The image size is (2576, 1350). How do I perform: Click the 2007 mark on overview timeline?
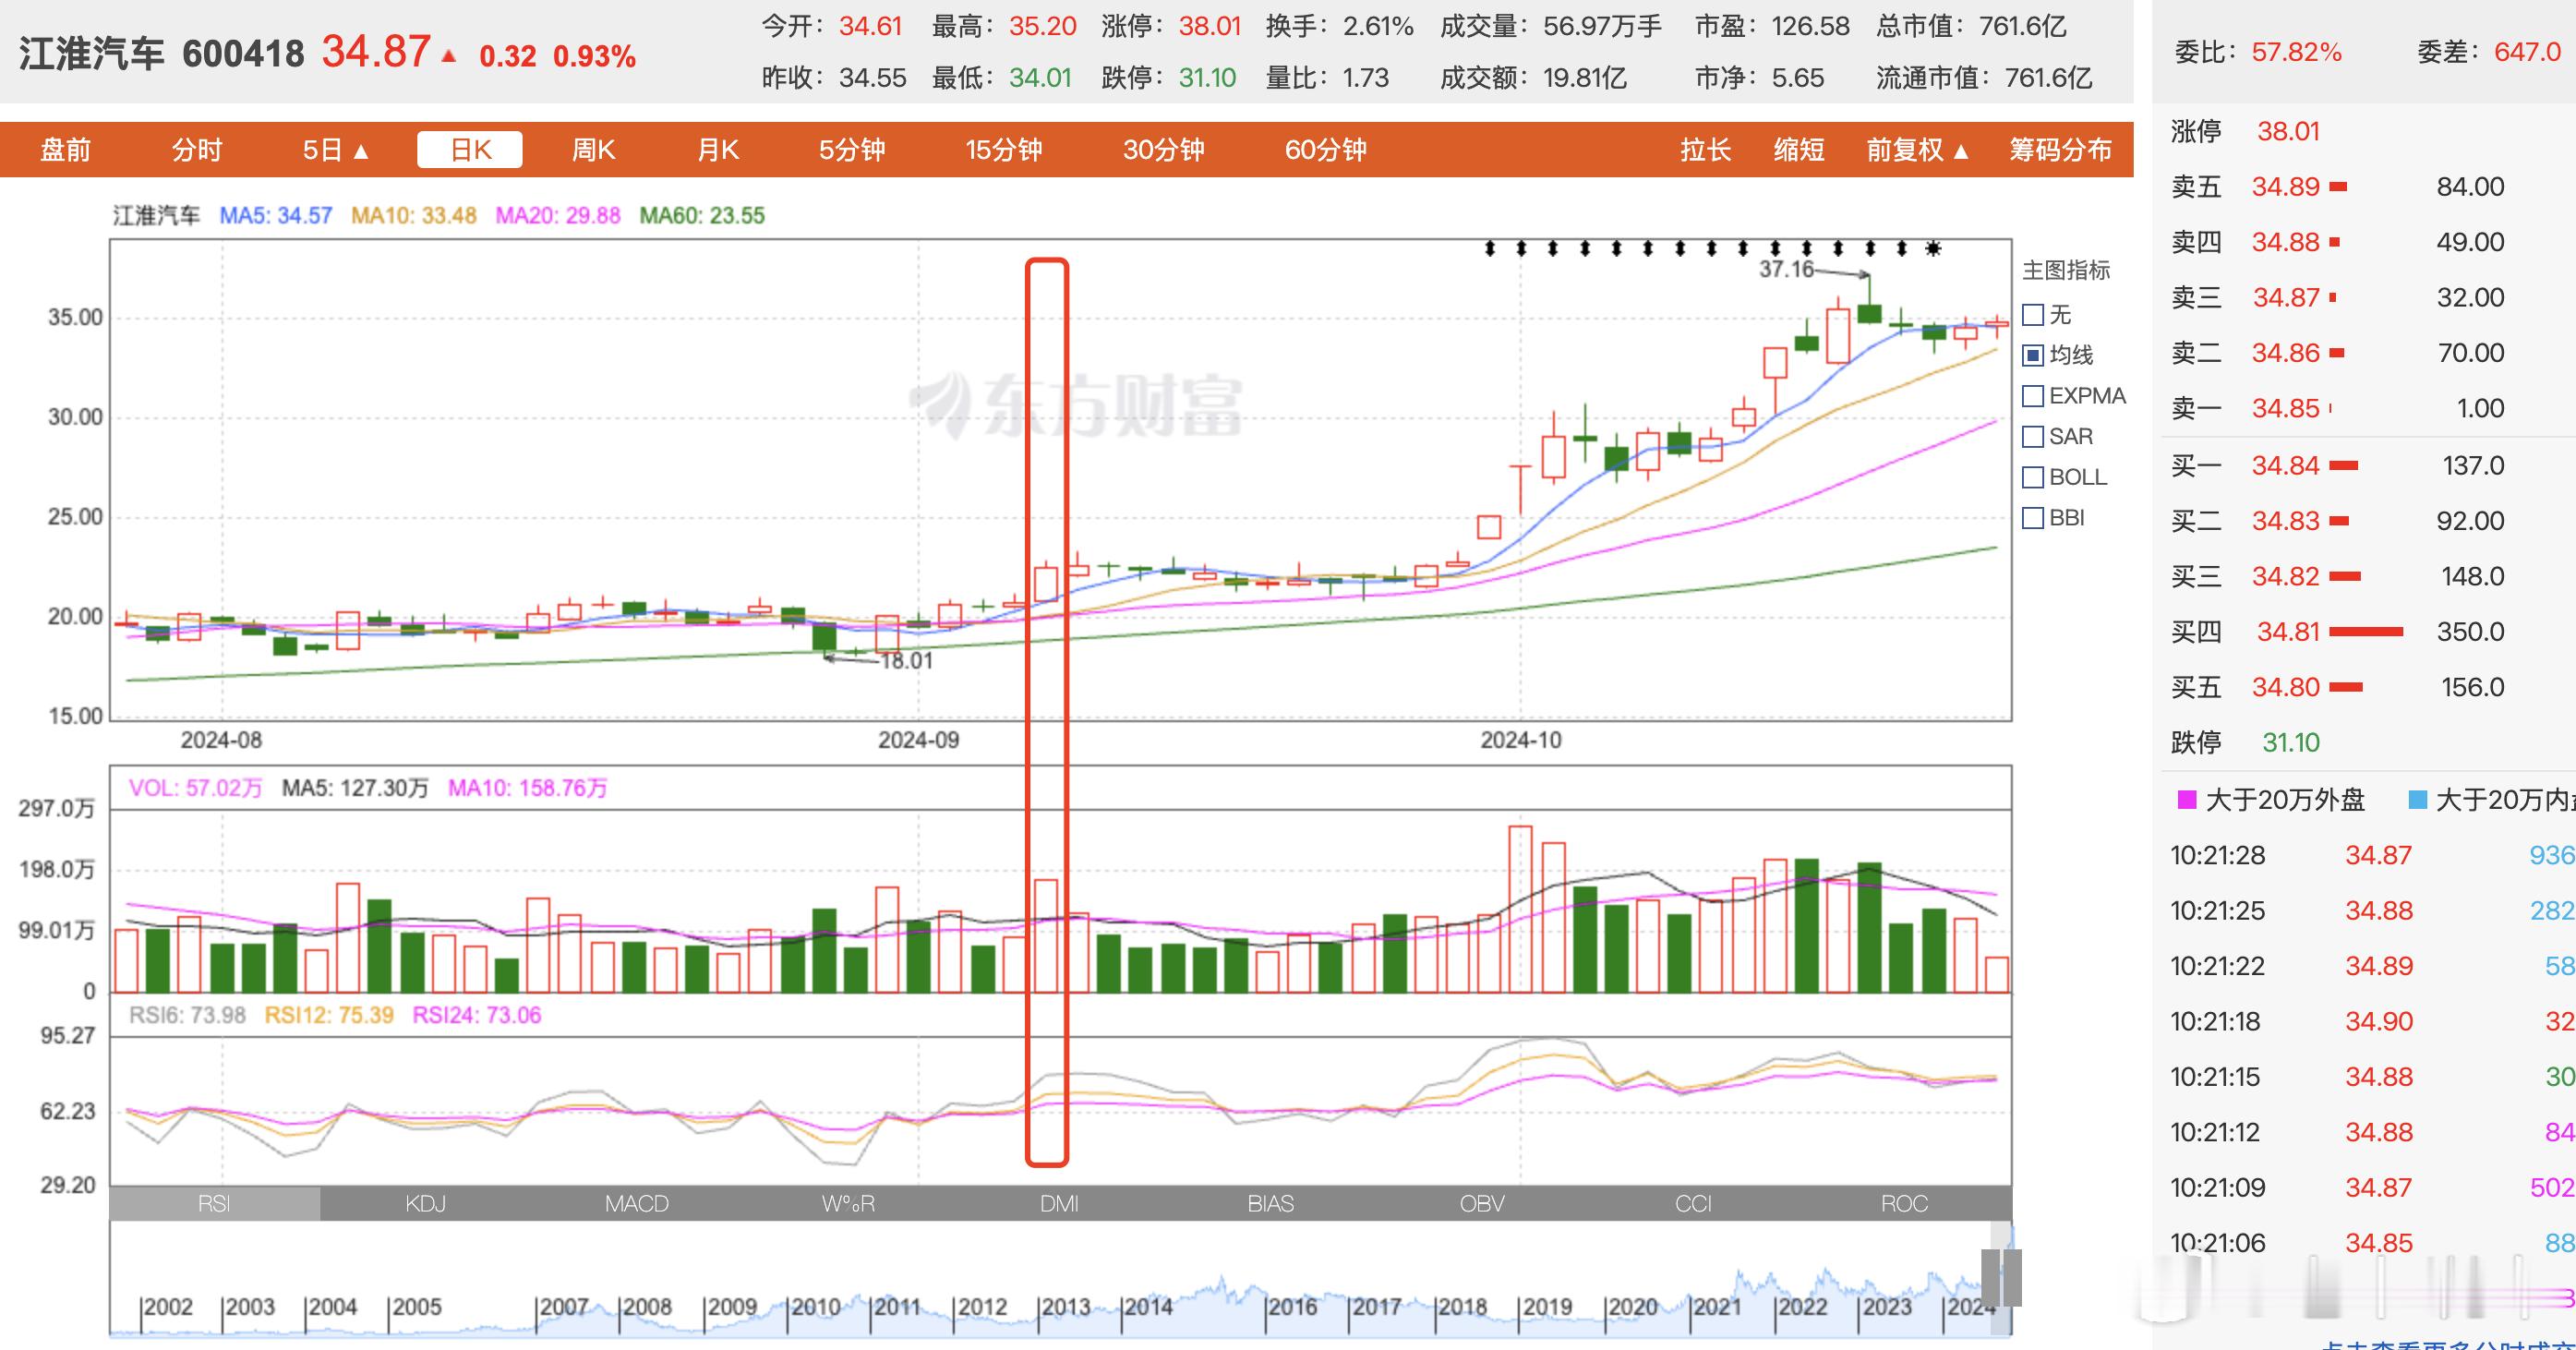point(564,1307)
